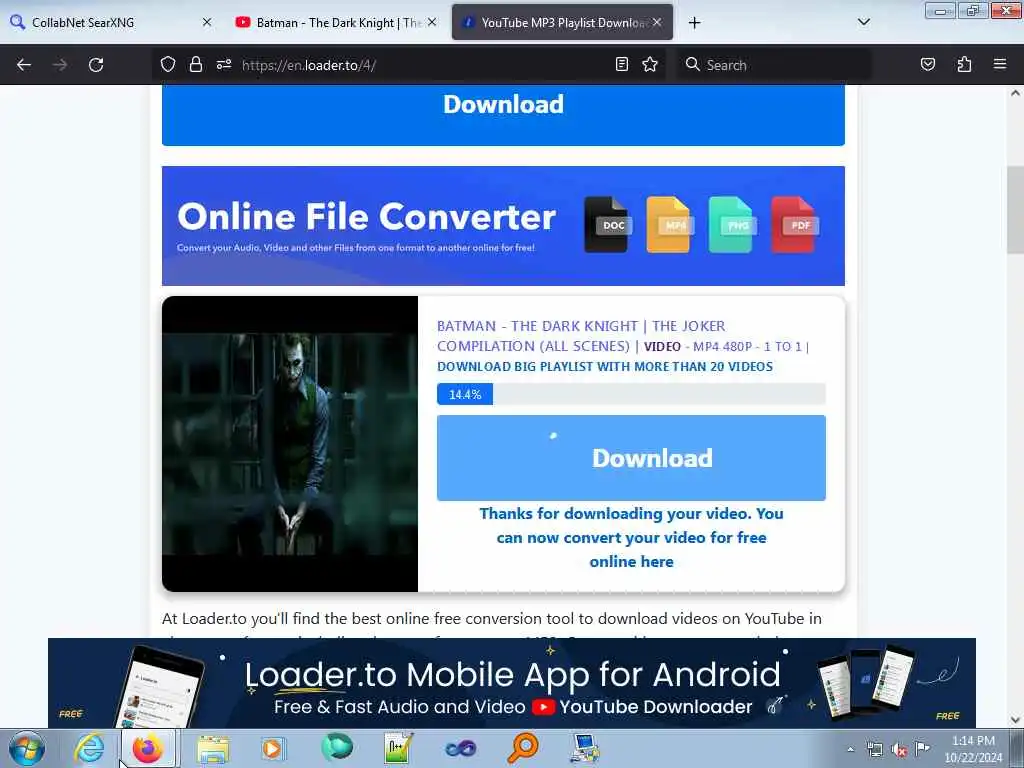Open the blue infinity app taskbar icon

pos(460,748)
